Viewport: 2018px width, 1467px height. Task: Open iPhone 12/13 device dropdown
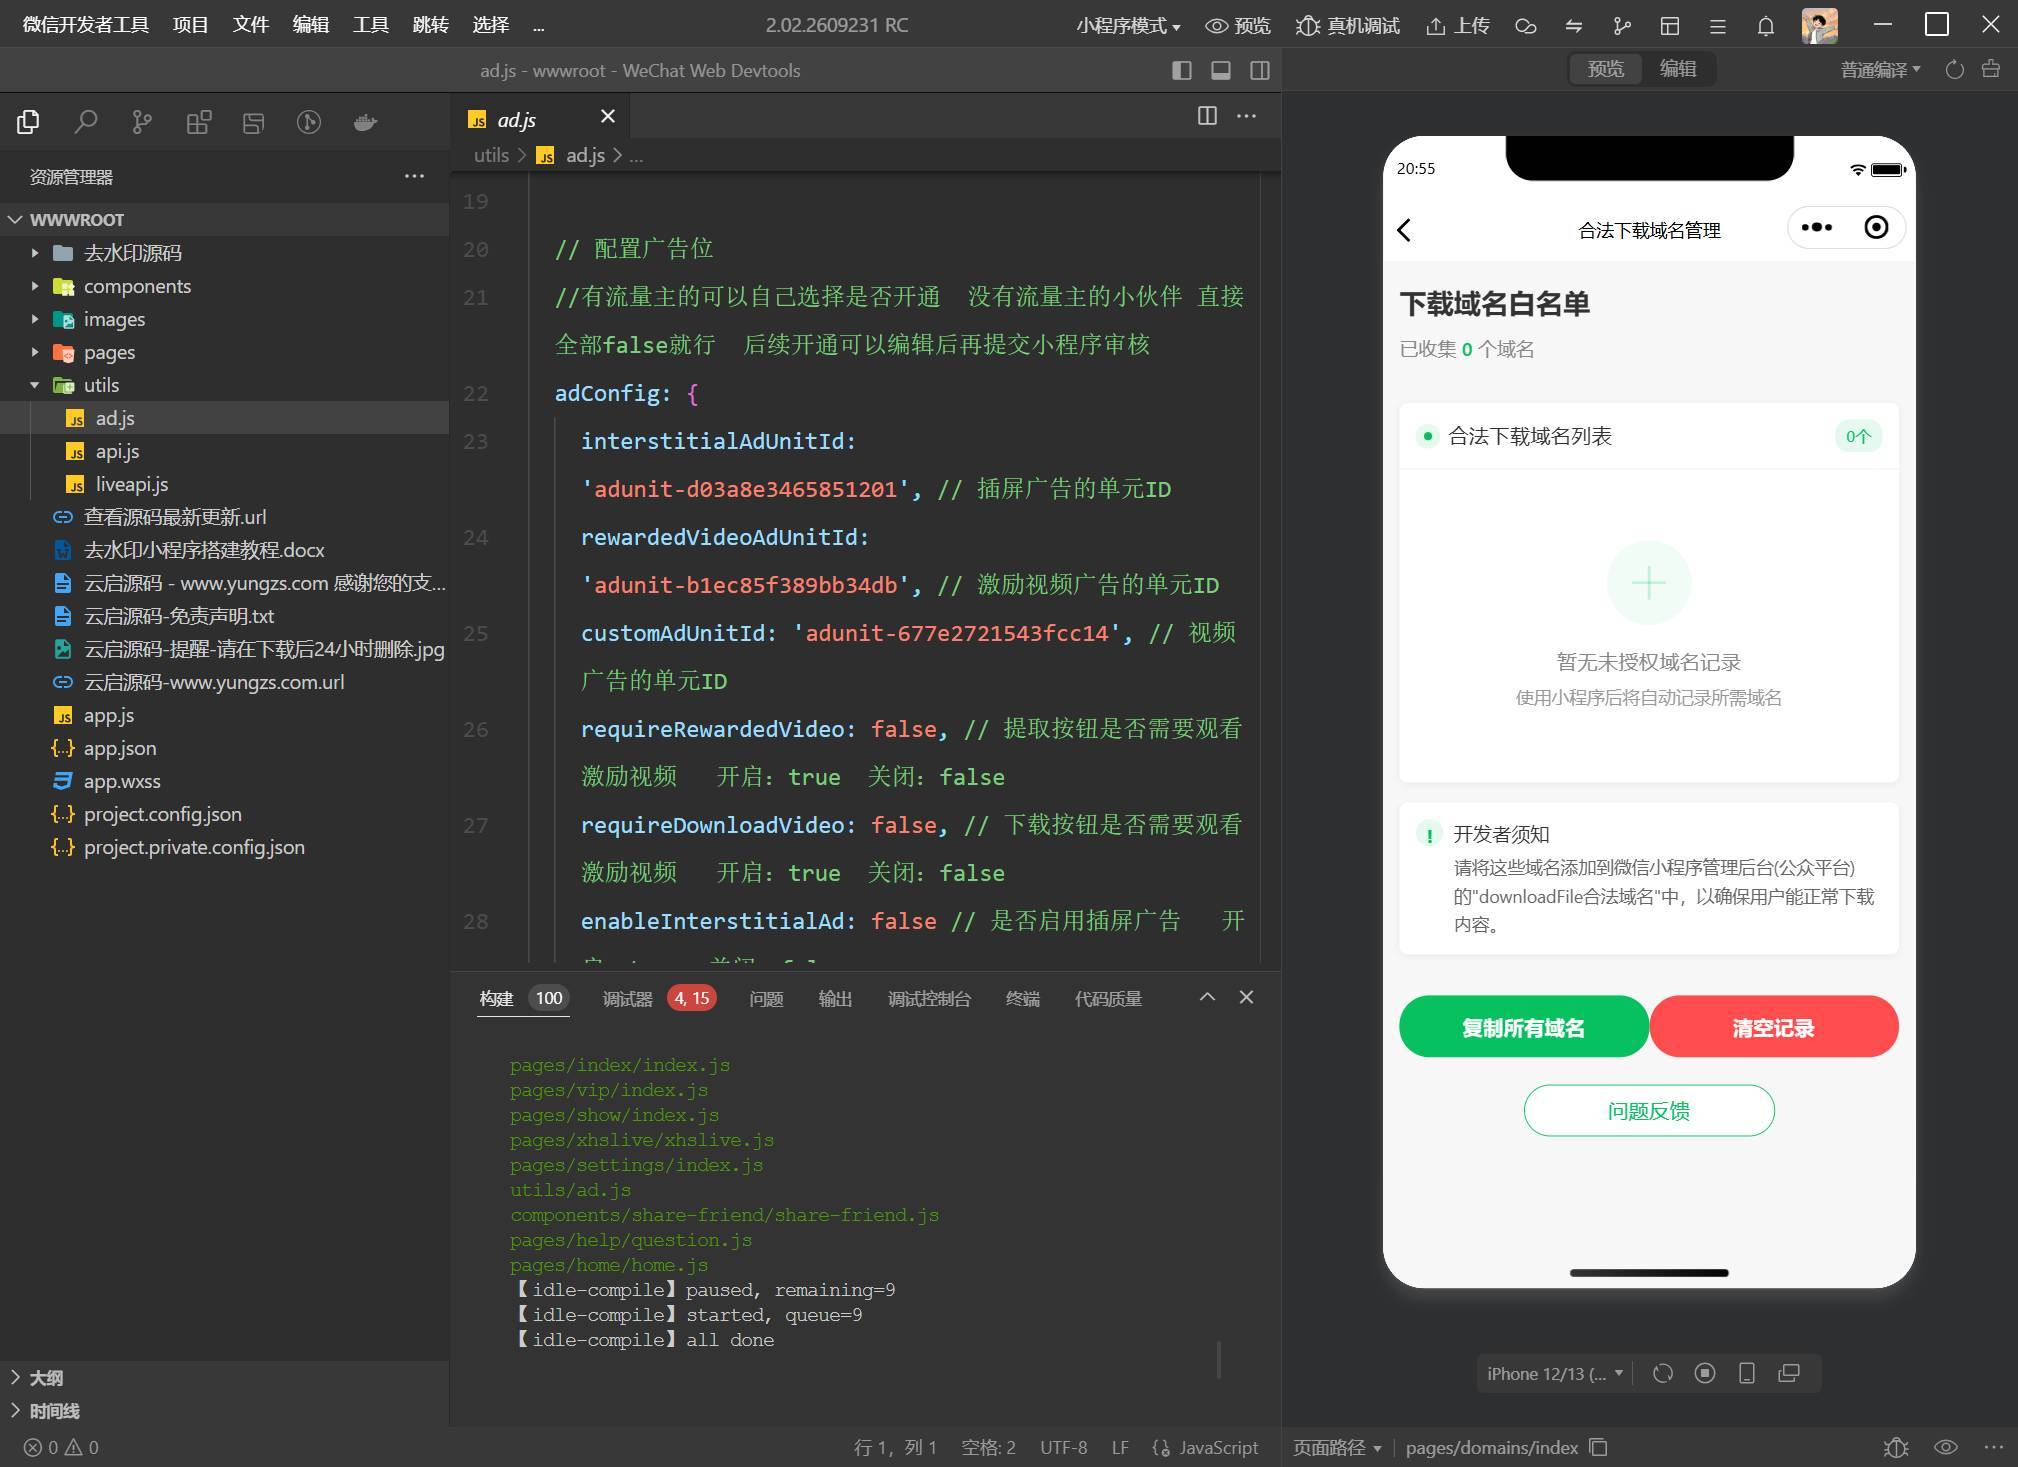[1554, 1373]
